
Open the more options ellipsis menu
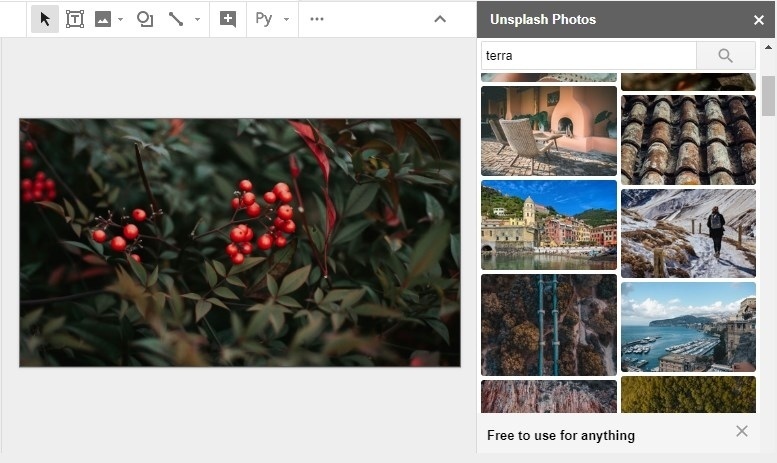[317, 19]
